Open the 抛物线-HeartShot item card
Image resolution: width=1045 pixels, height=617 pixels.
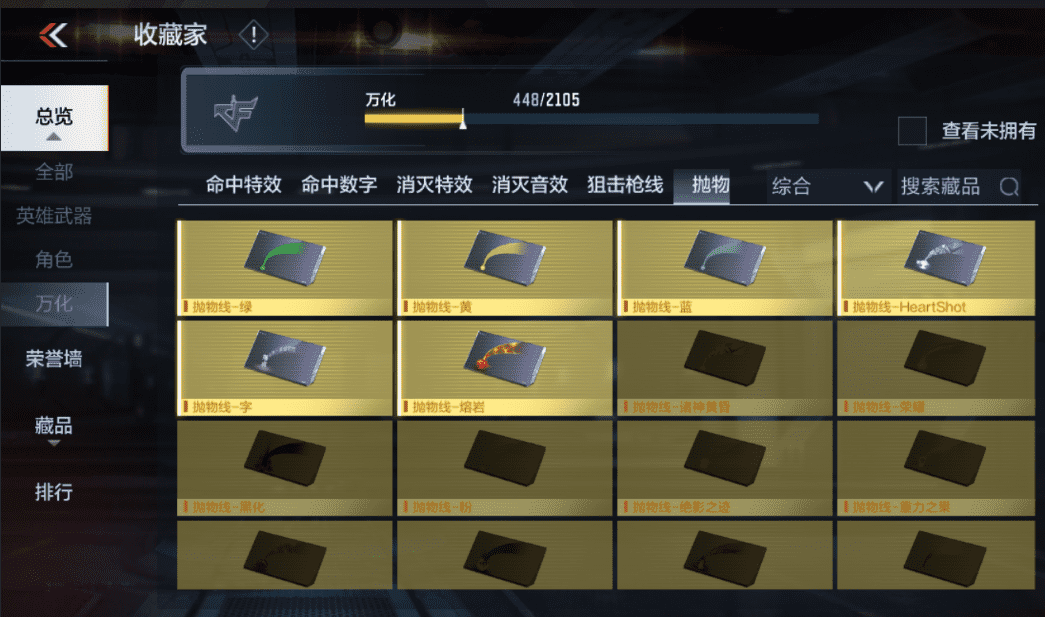[936, 268]
